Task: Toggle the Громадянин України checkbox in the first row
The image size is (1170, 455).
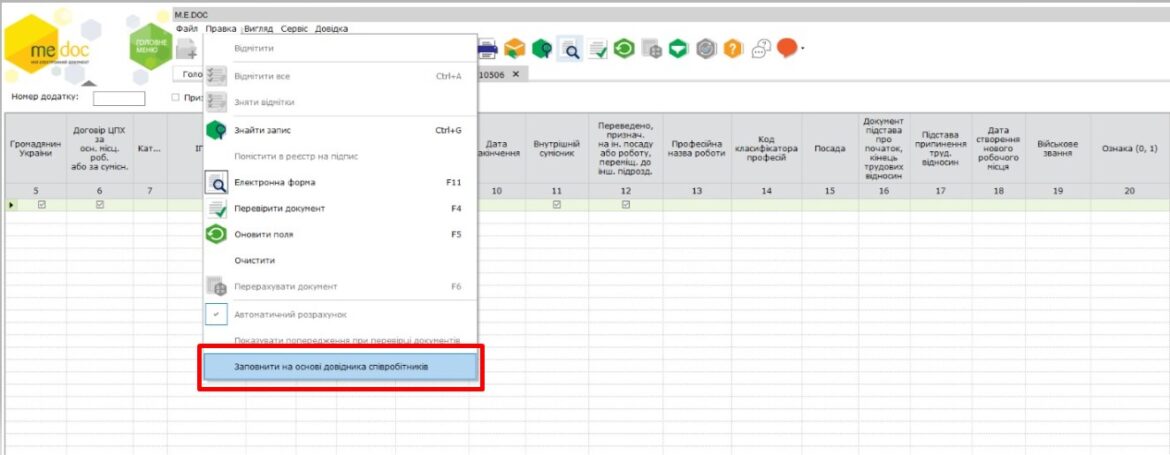Action: (x=41, y=205)
